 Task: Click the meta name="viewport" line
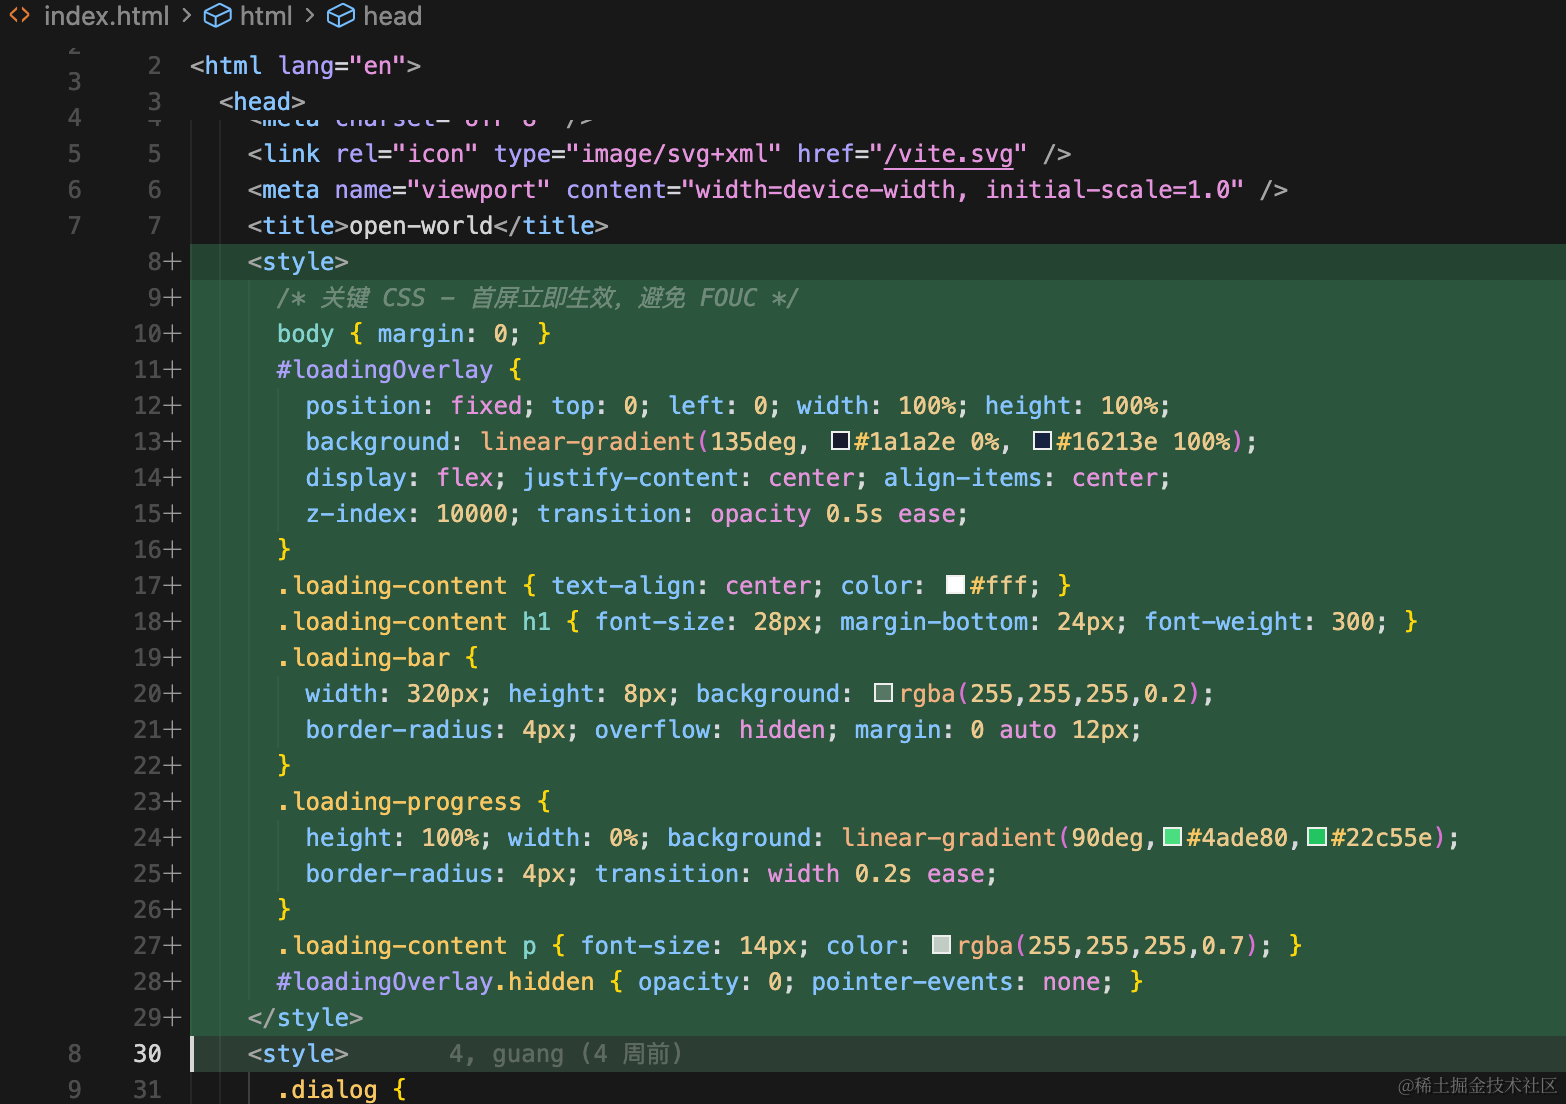767,190
